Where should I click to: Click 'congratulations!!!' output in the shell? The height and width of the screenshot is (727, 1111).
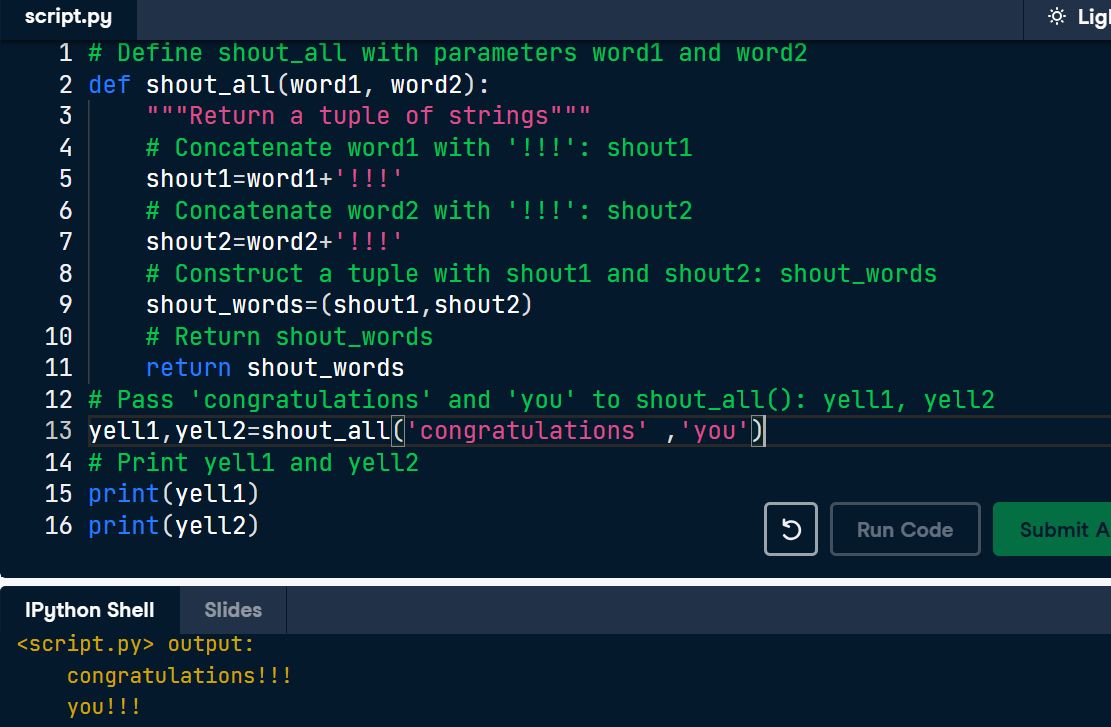(179, 675)
